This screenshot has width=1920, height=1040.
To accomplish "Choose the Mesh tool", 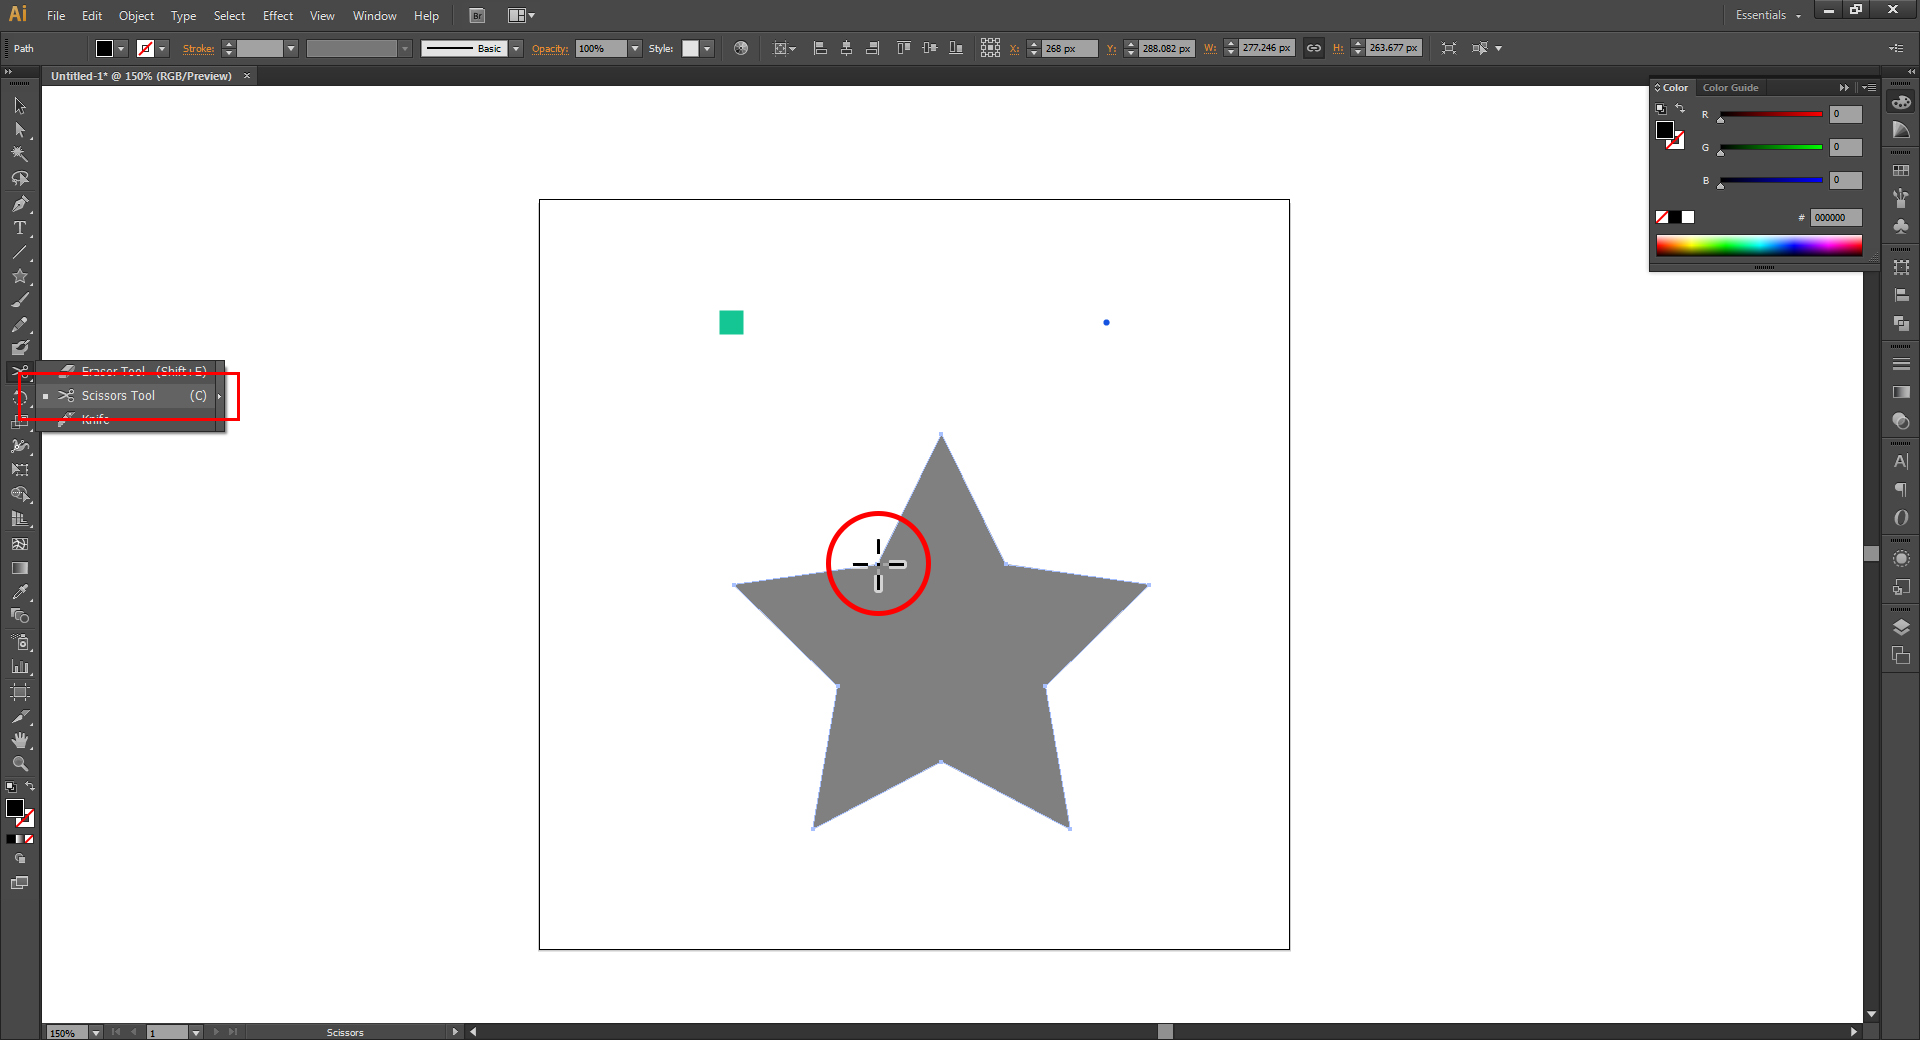I will [20, 544].
